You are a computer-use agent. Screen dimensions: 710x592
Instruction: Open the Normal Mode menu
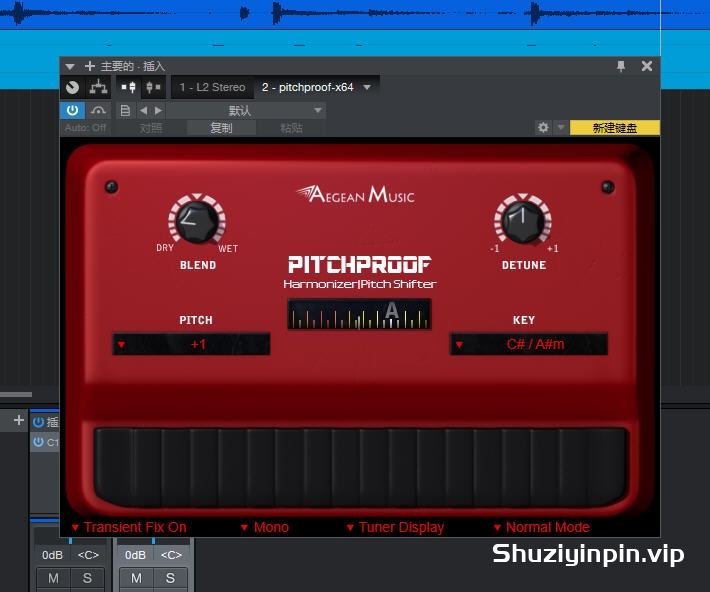(542, 527)
